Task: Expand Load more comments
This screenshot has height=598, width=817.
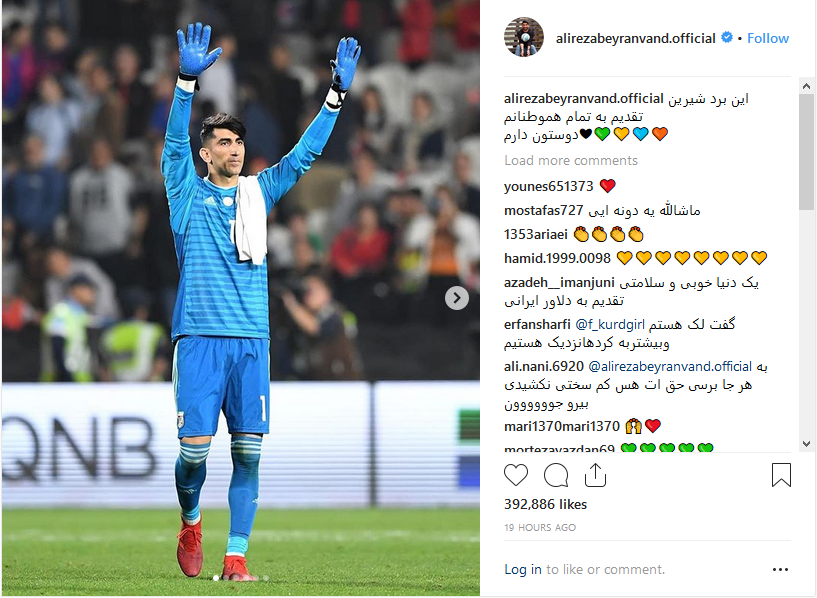Action: coord(571,160)
